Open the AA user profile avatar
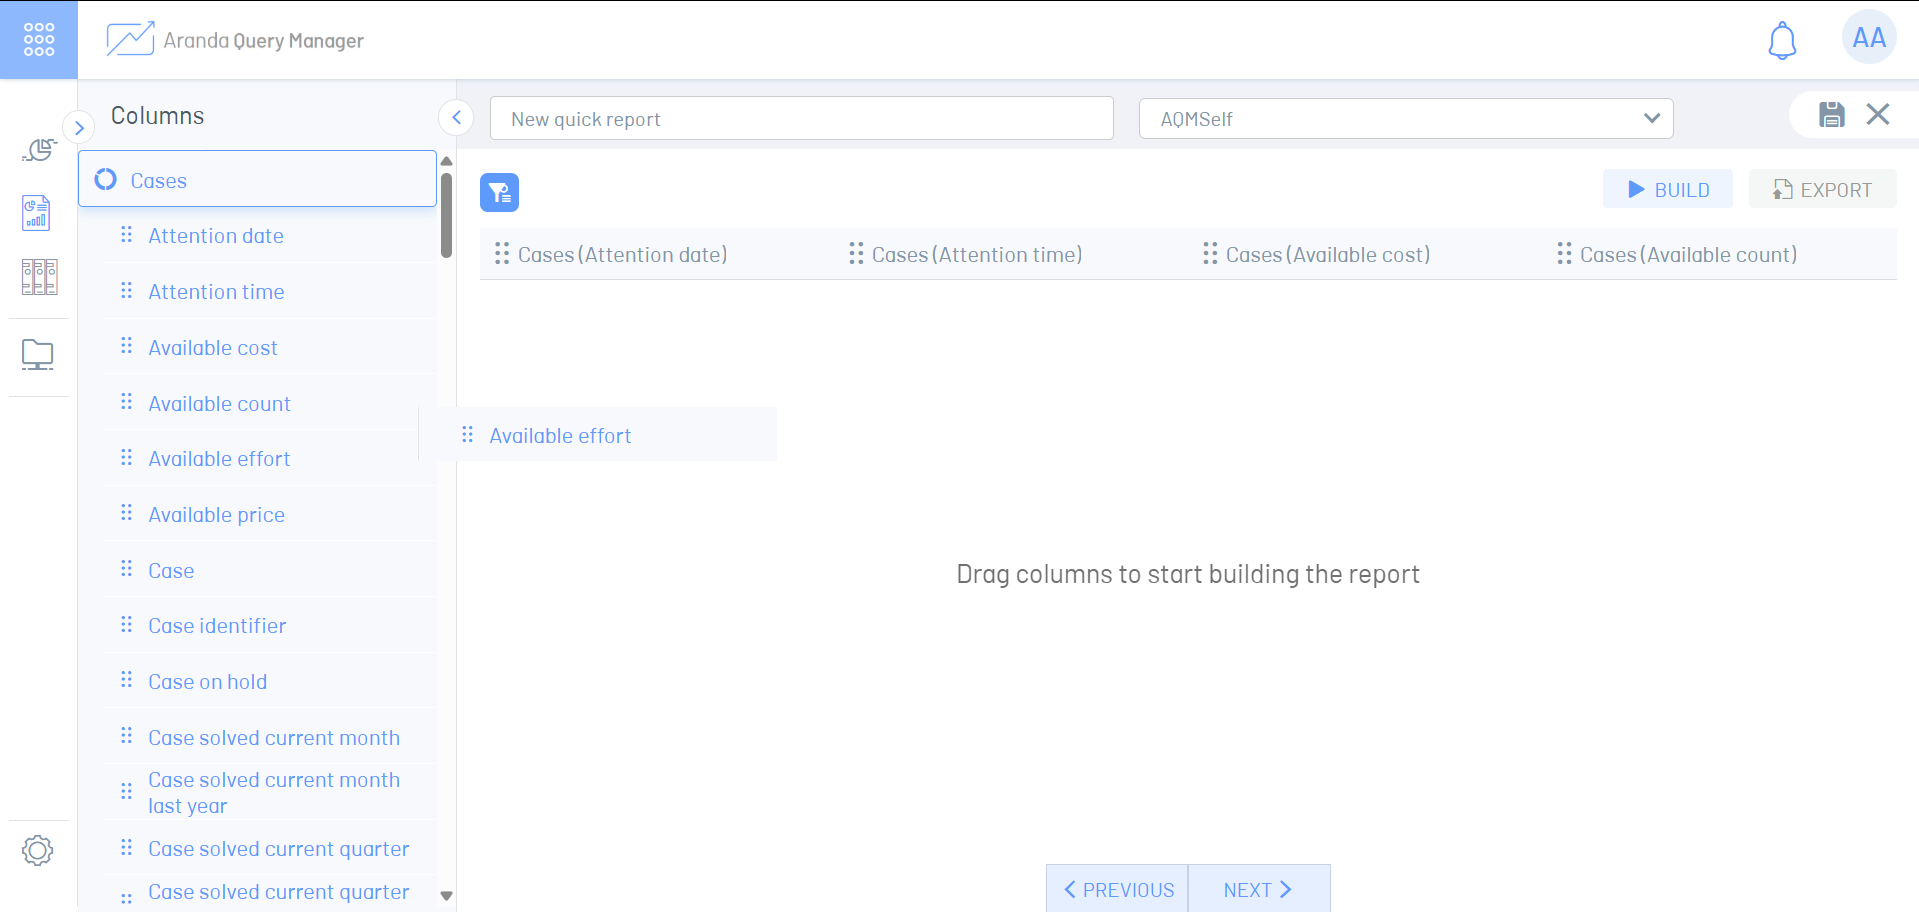 coord(1868,38)
